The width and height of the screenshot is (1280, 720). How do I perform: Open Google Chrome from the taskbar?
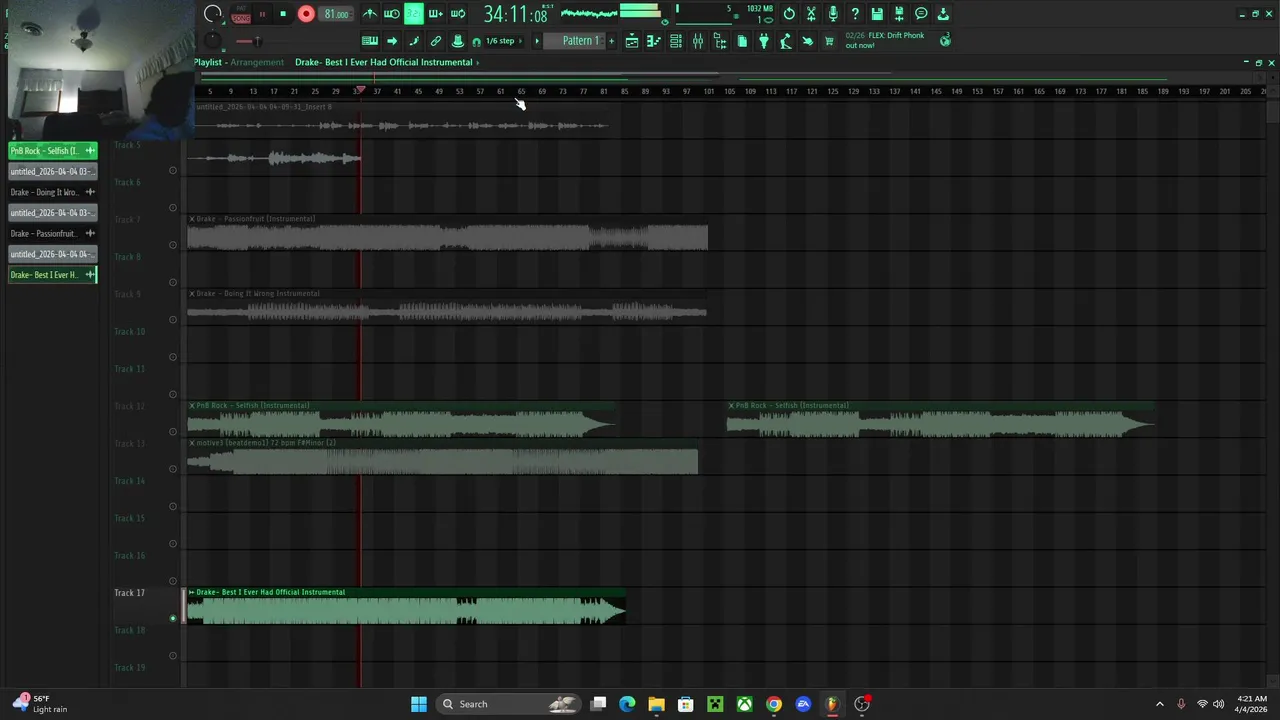coord(774,704)
